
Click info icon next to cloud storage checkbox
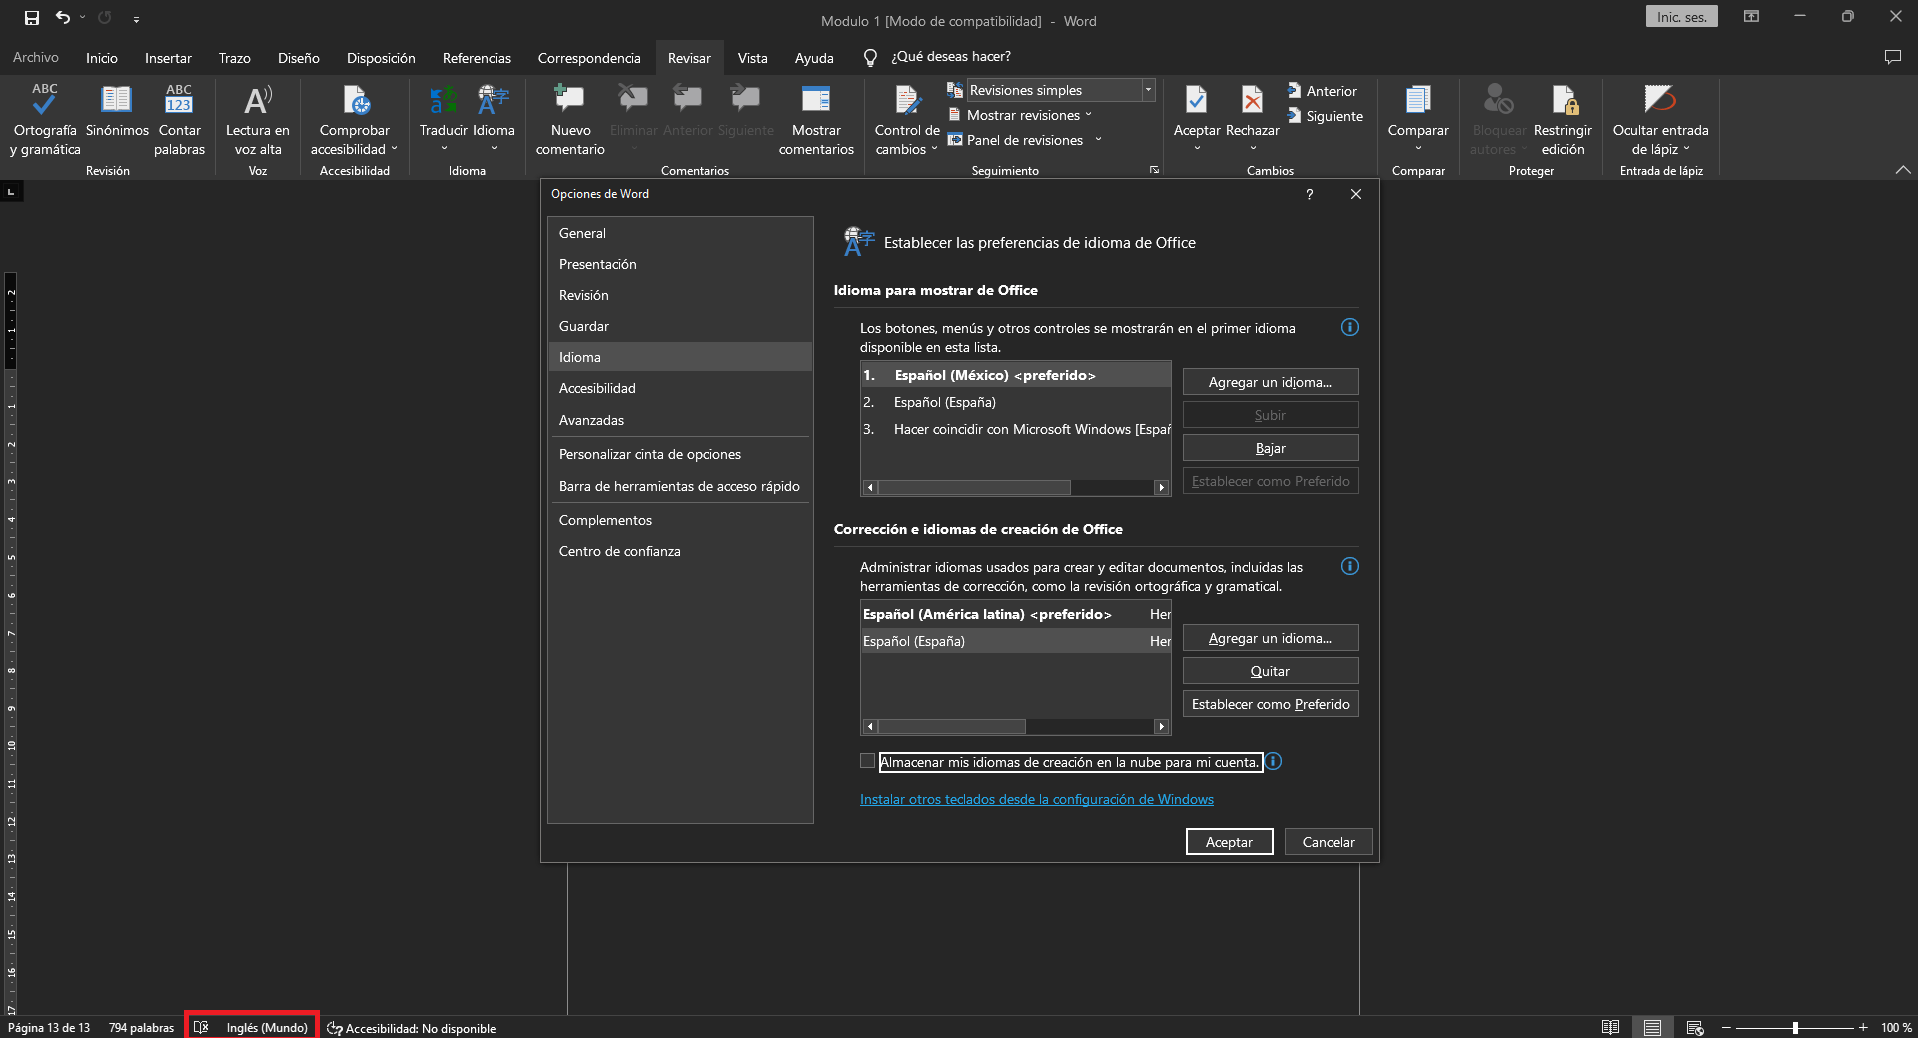pos(1273,762)
